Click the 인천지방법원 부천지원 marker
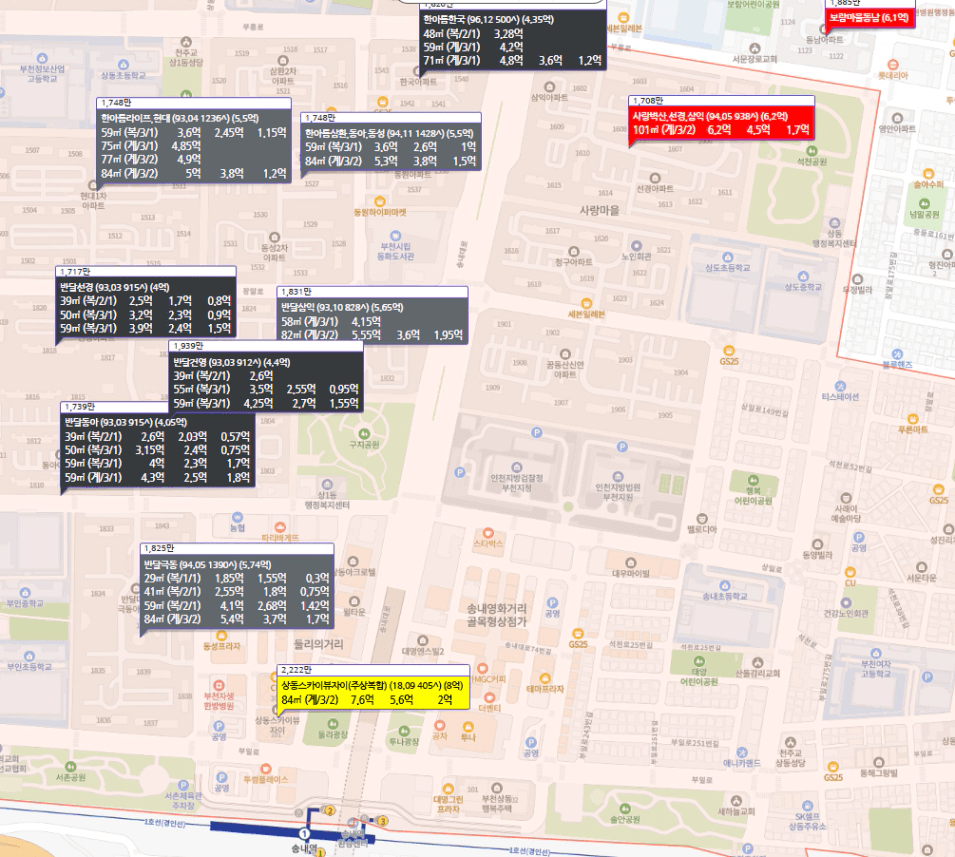955x857 pixels. point(618,477)
